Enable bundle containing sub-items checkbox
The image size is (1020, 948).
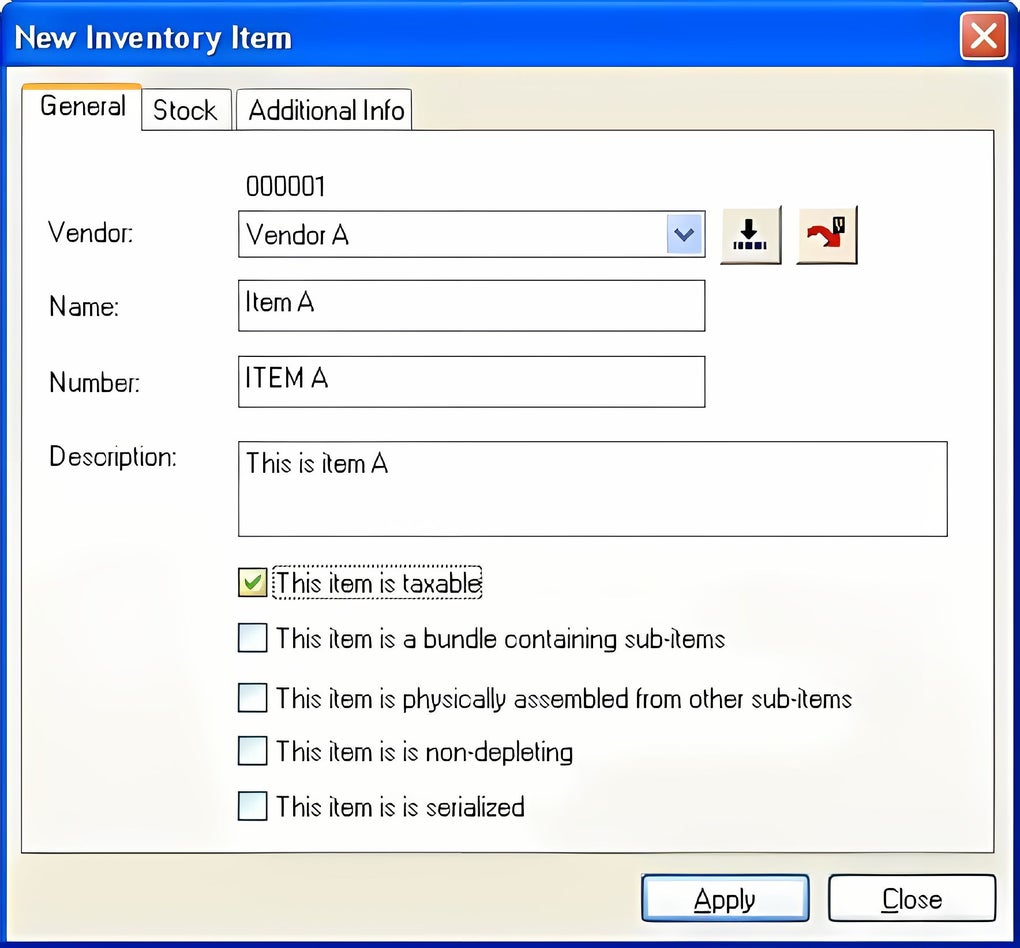click(x=252, y=638)
